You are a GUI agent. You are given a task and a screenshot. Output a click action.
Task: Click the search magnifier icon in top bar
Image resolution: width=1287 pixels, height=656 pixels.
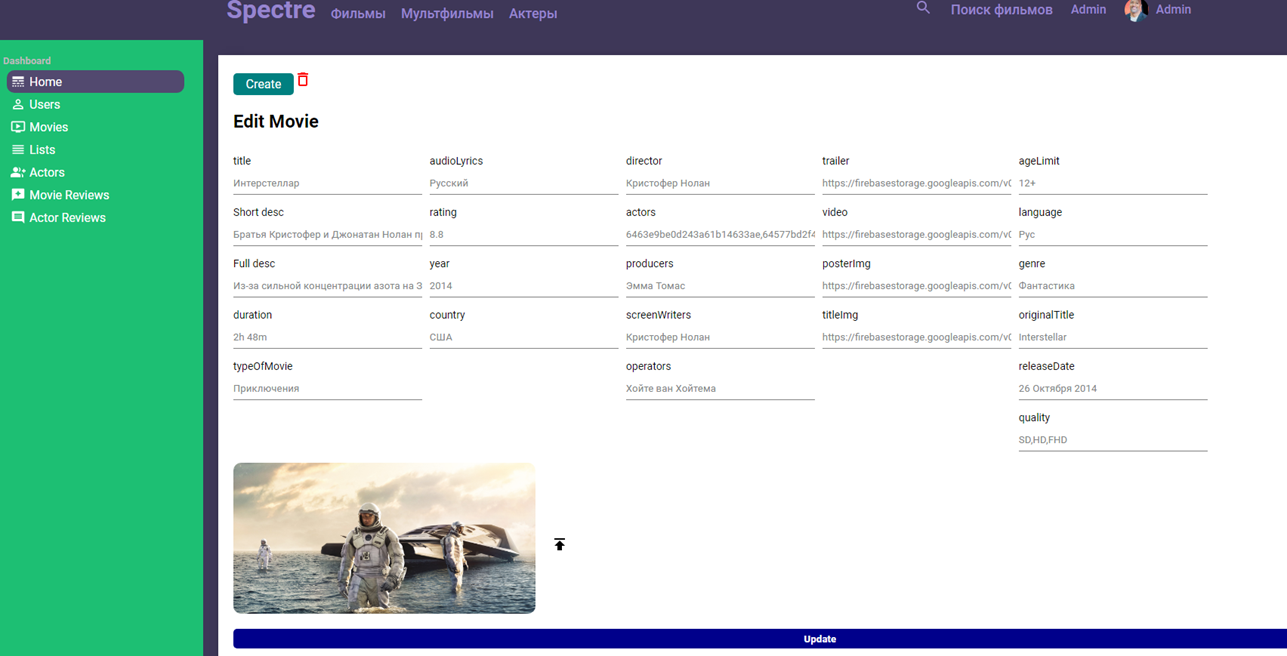tap(922, 8)
